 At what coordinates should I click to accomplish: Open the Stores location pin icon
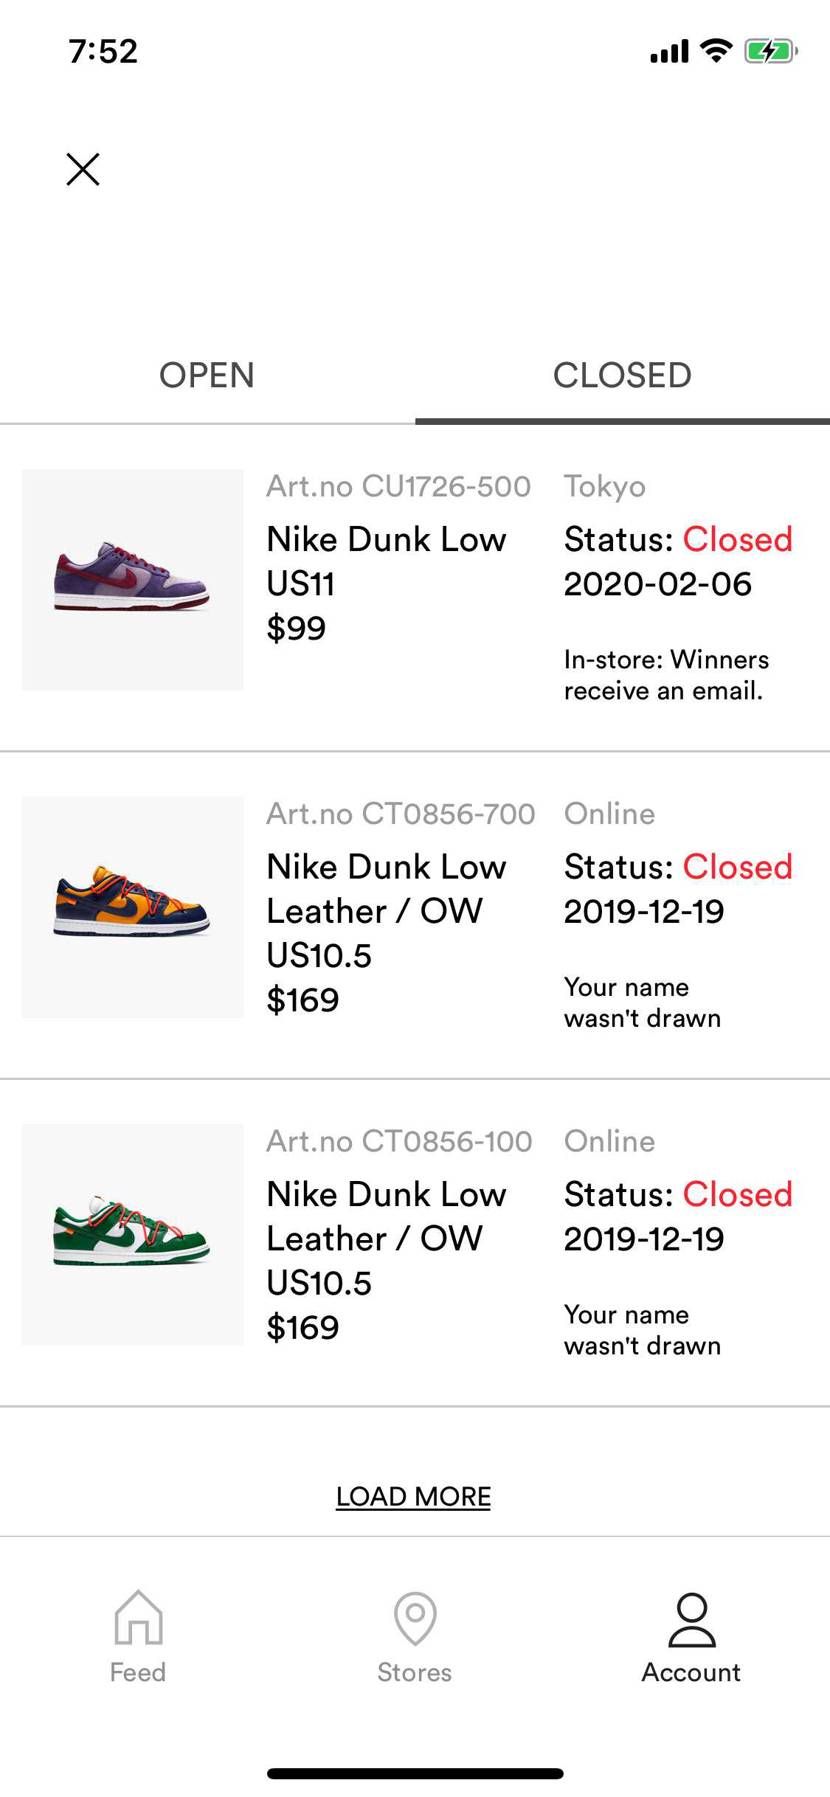[x=415, y=1618]
